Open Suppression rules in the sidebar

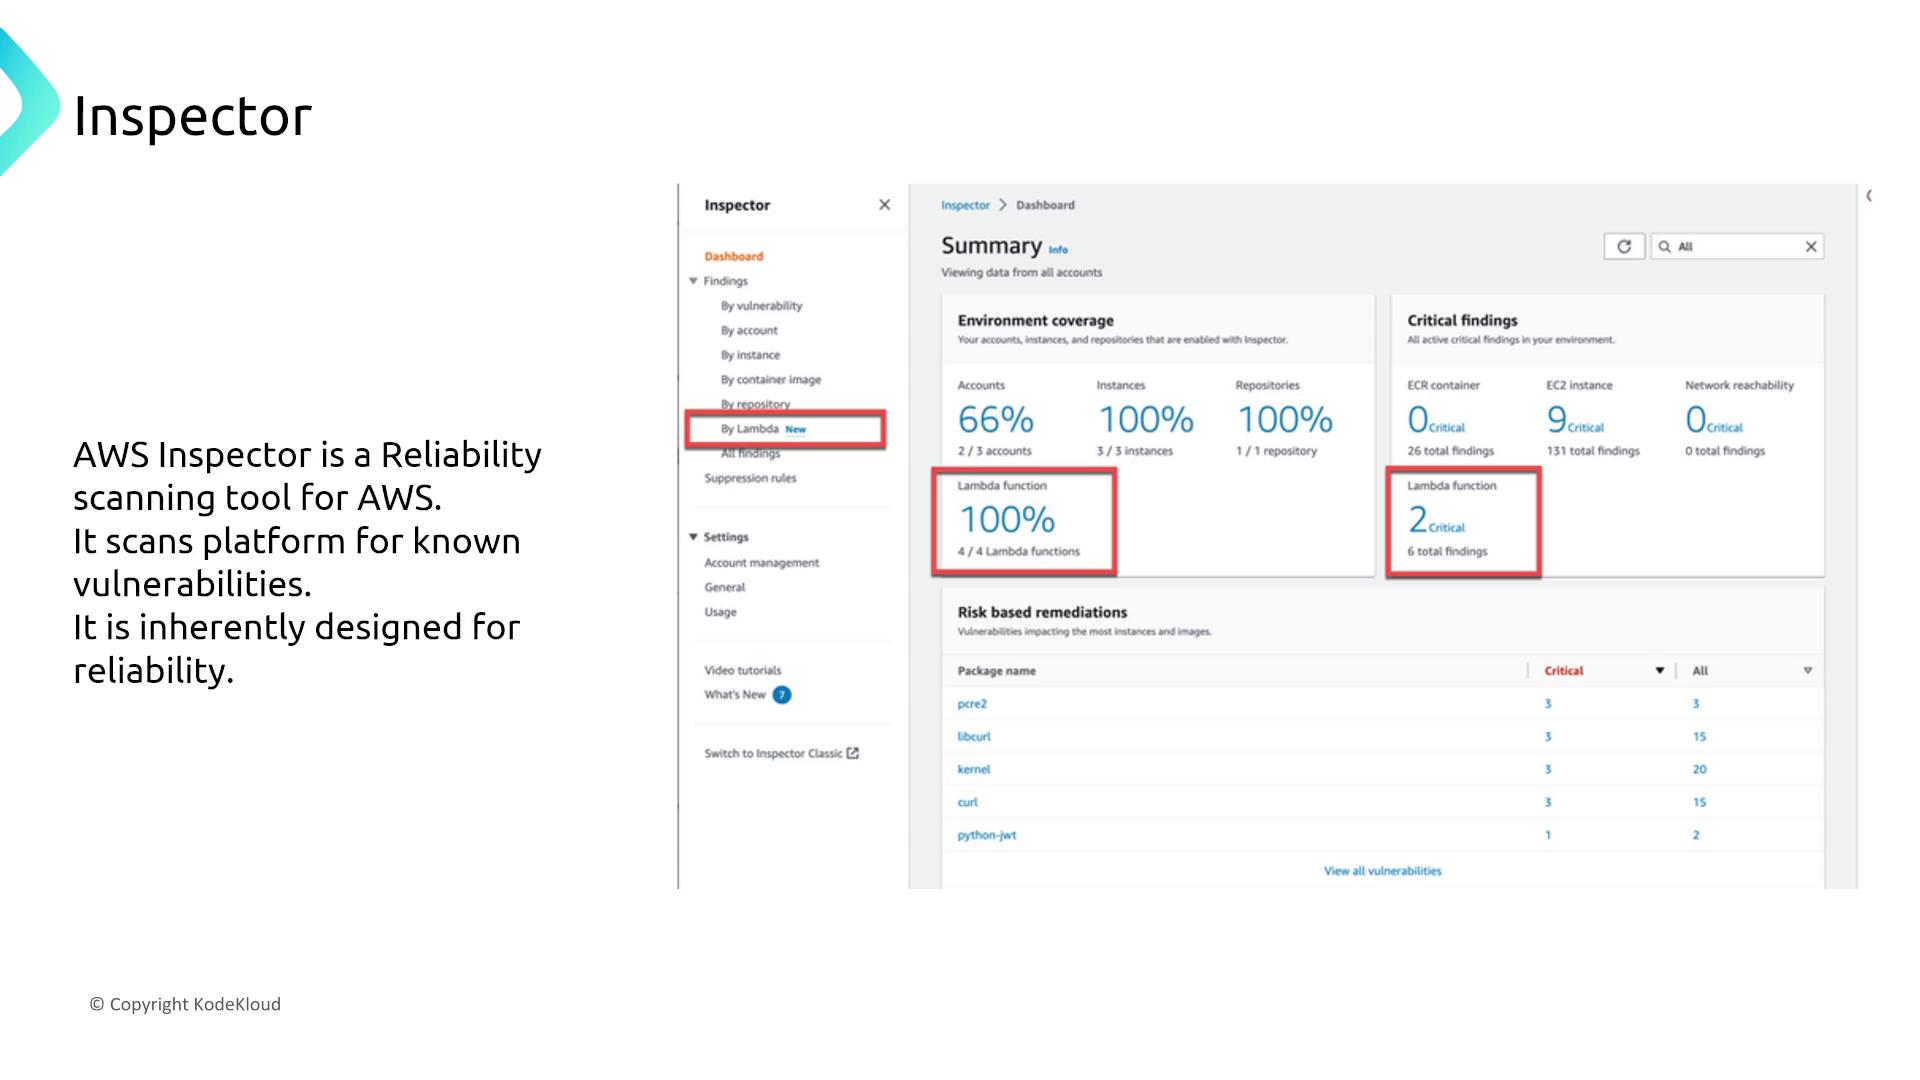(750, 478)
